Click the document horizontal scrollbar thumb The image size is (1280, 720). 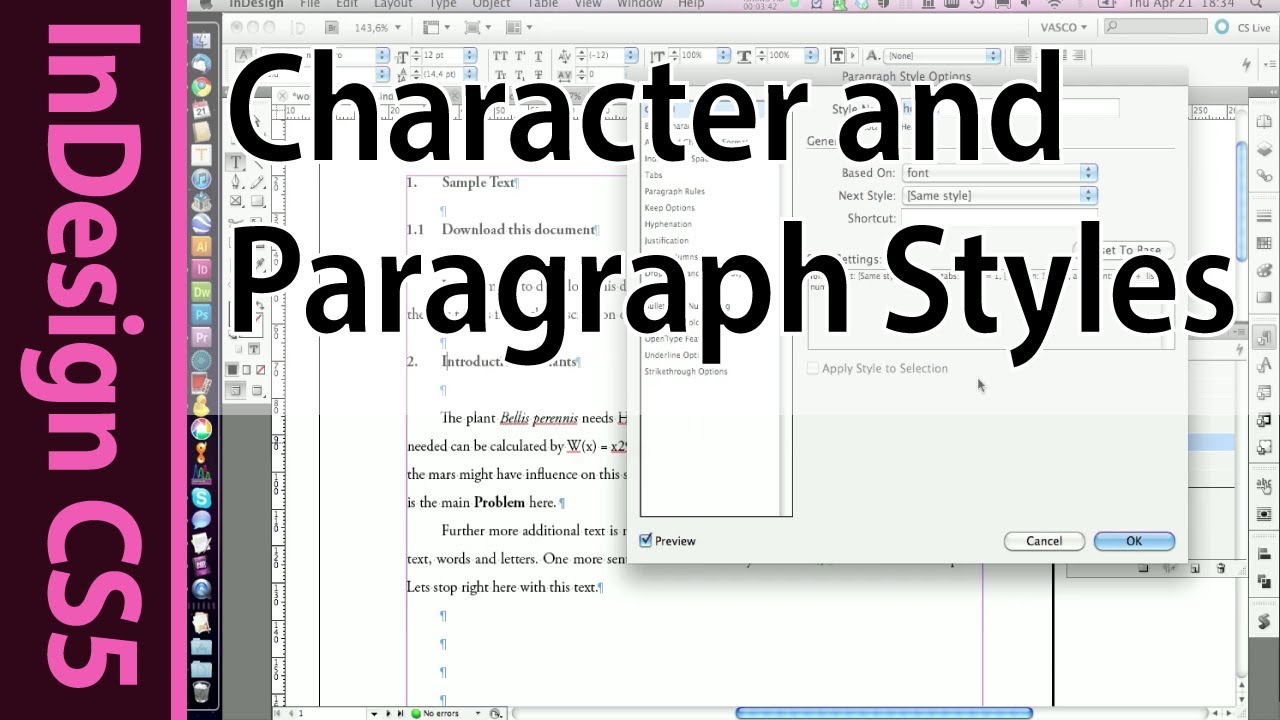(884, 713)
